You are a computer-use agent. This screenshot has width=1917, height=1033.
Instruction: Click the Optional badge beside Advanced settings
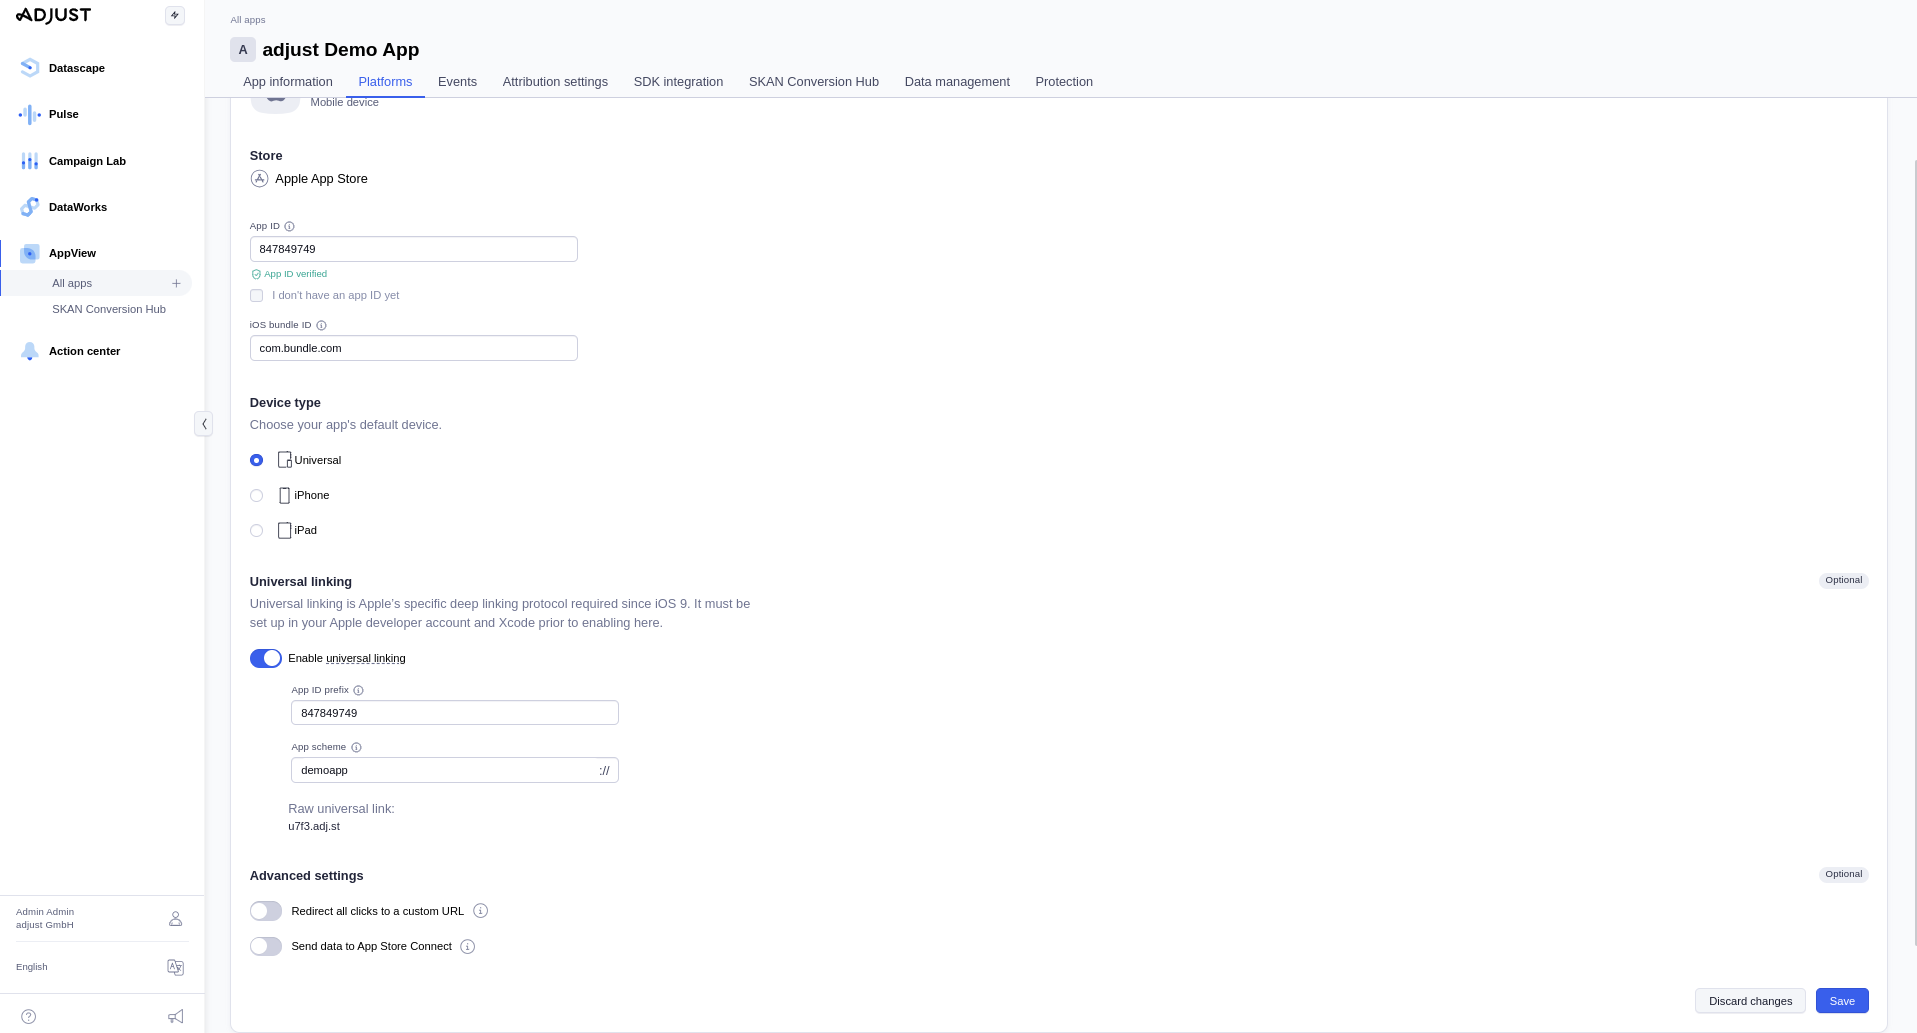[1843, 874]
